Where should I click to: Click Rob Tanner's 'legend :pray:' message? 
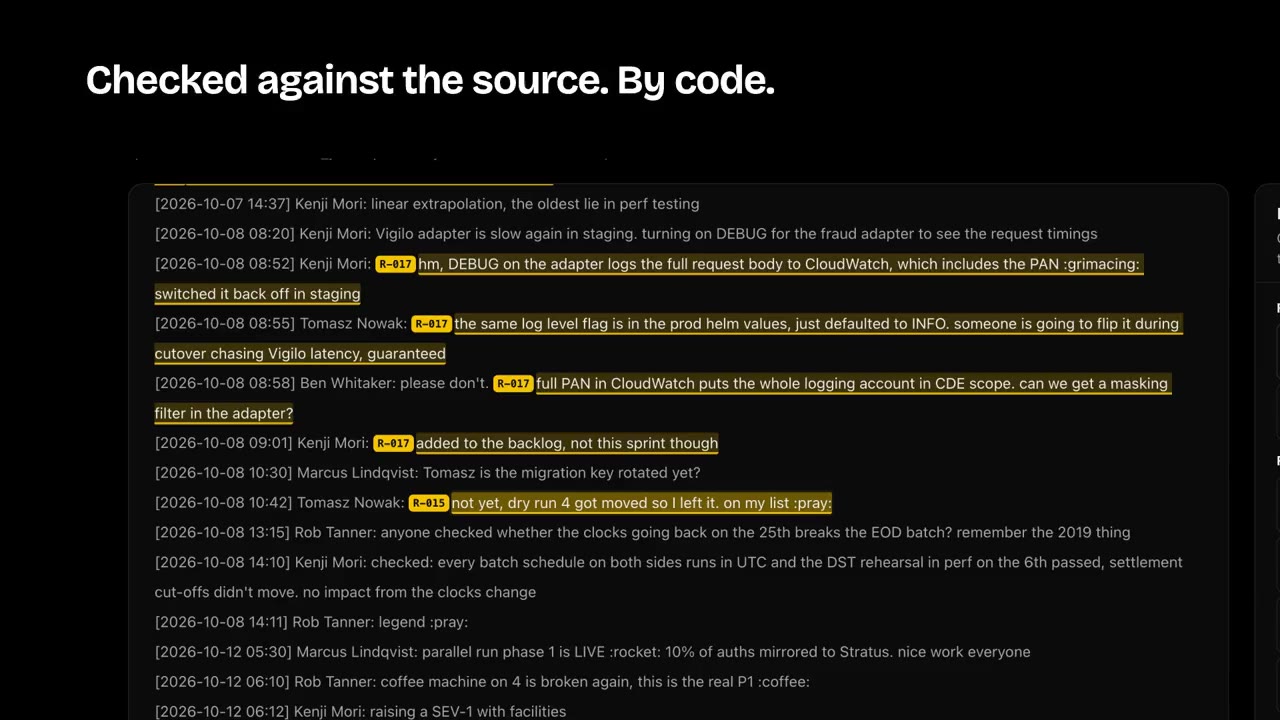[311, 623]
